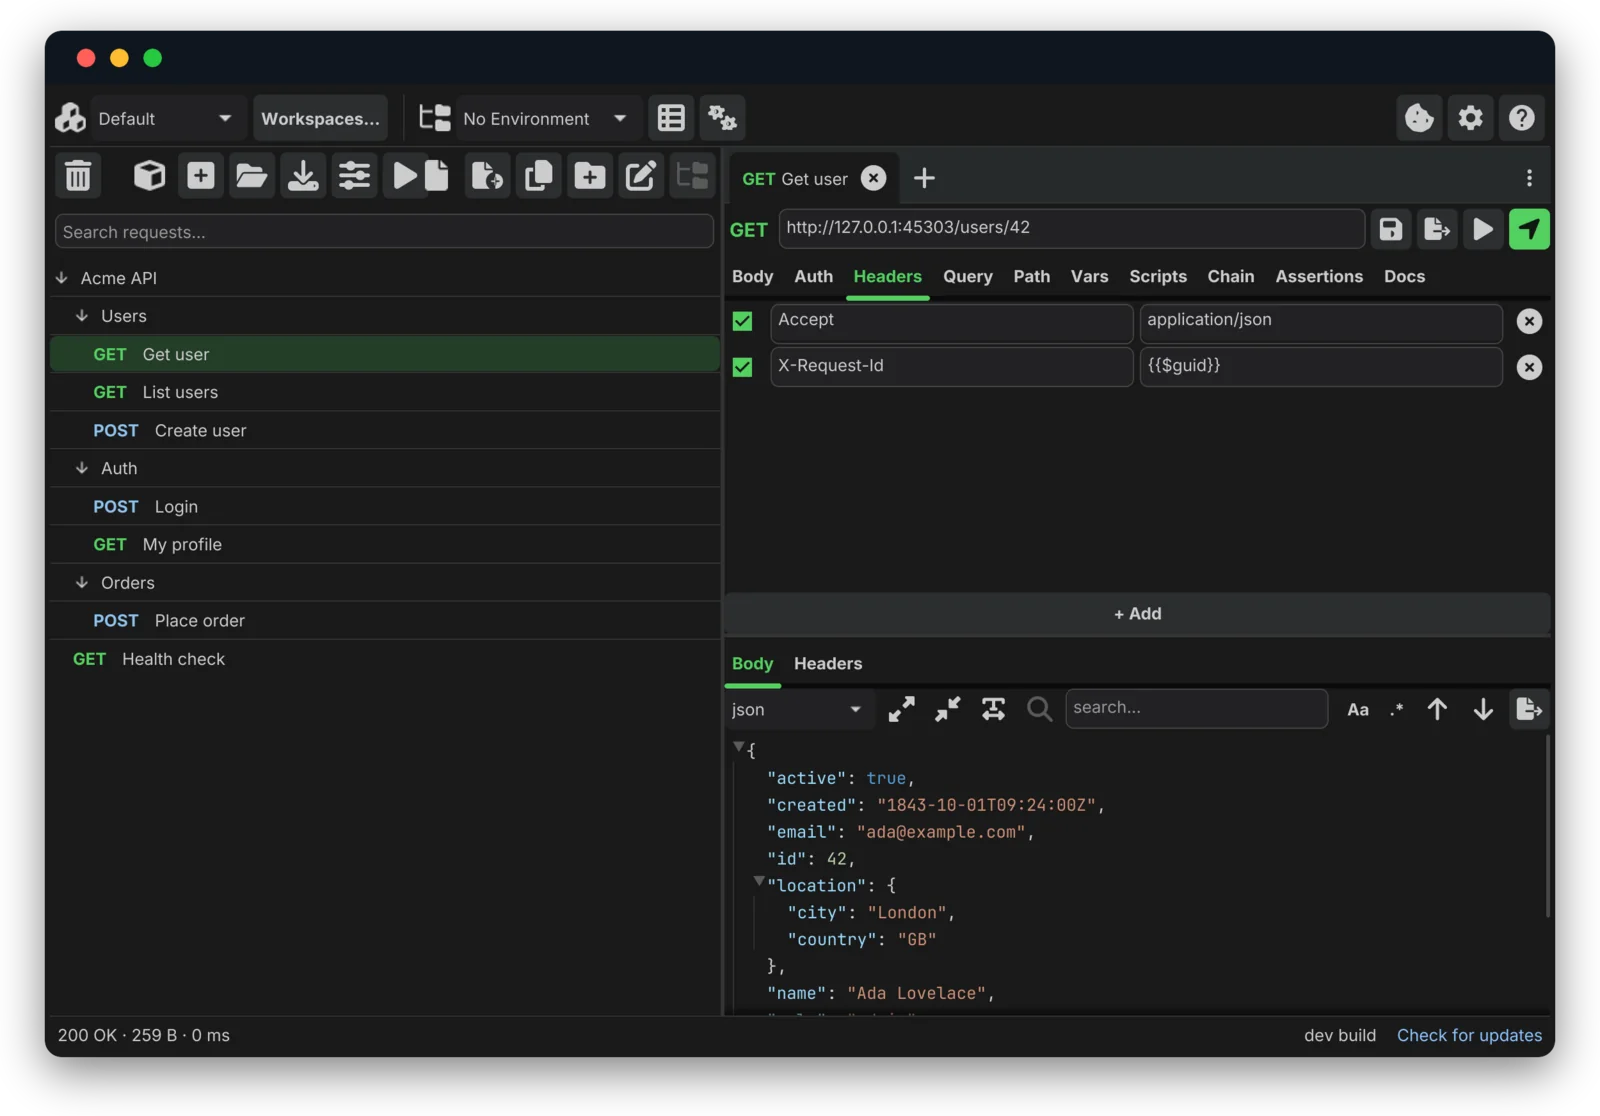Click the Search requests input field
The height and width of the screenshot is (1116, 1600).
coord(384,232)
